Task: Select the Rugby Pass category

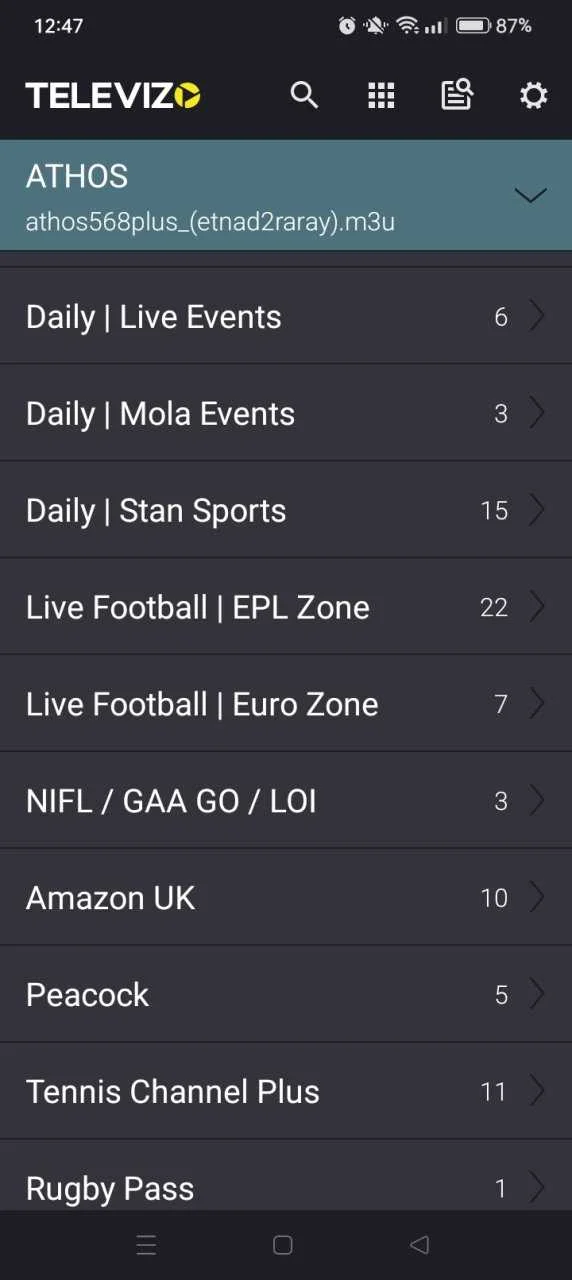Action: 286,1176
